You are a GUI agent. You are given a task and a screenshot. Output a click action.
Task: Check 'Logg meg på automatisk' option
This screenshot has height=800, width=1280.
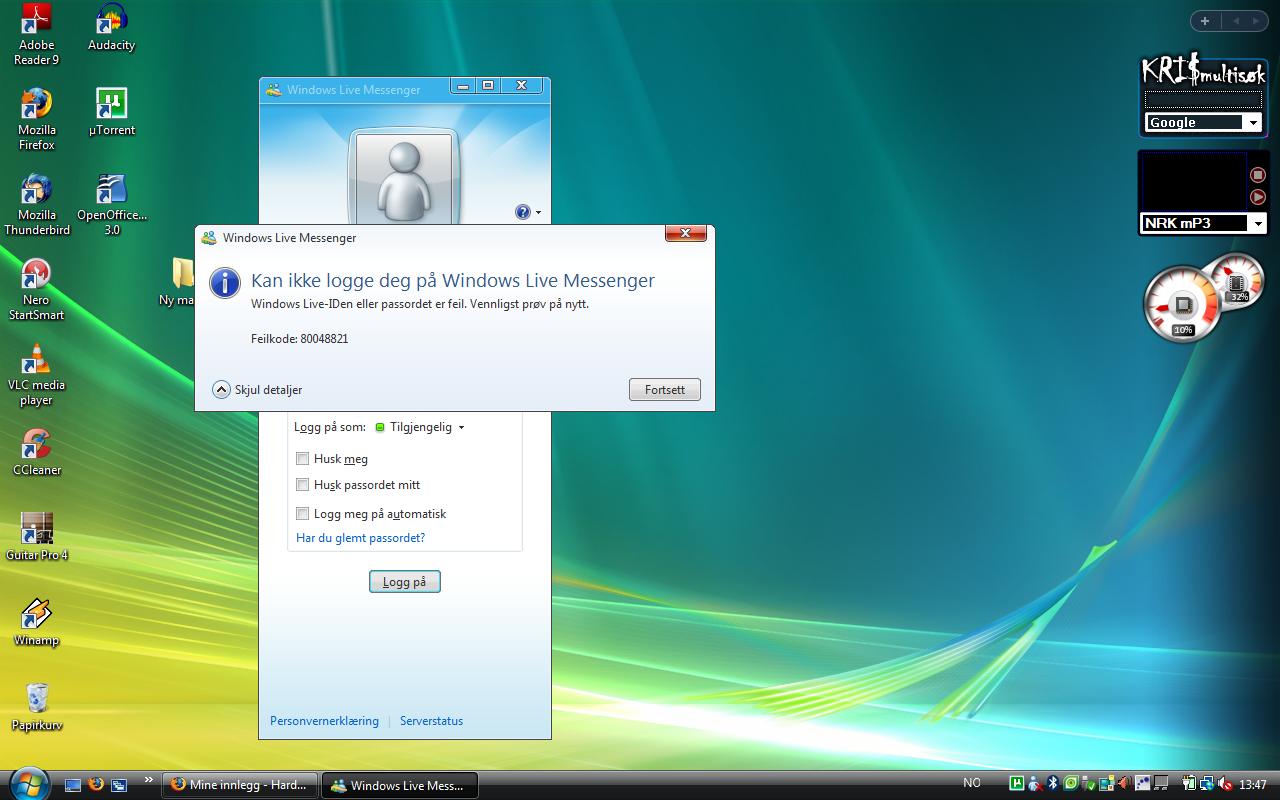[302, 514]
